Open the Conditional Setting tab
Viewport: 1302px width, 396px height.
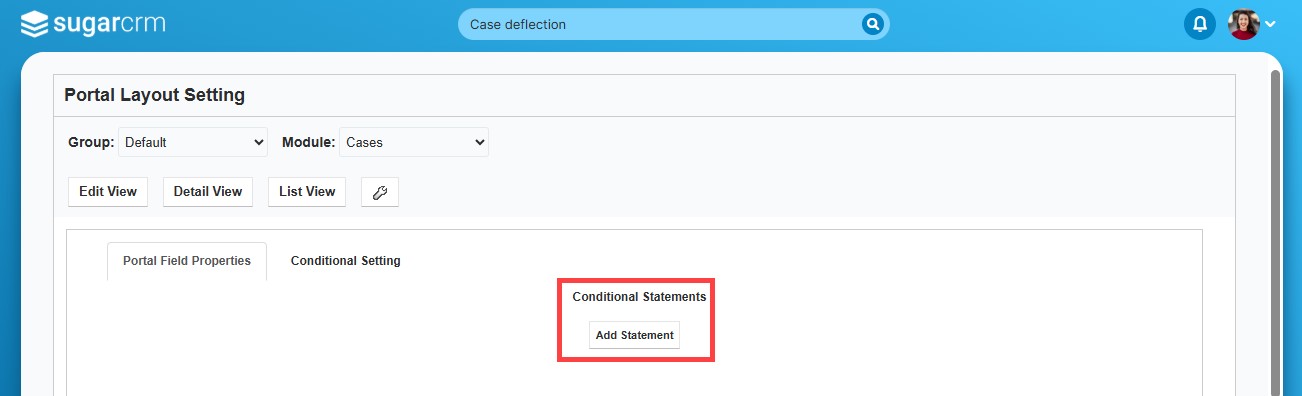click(x=346, y=261)
